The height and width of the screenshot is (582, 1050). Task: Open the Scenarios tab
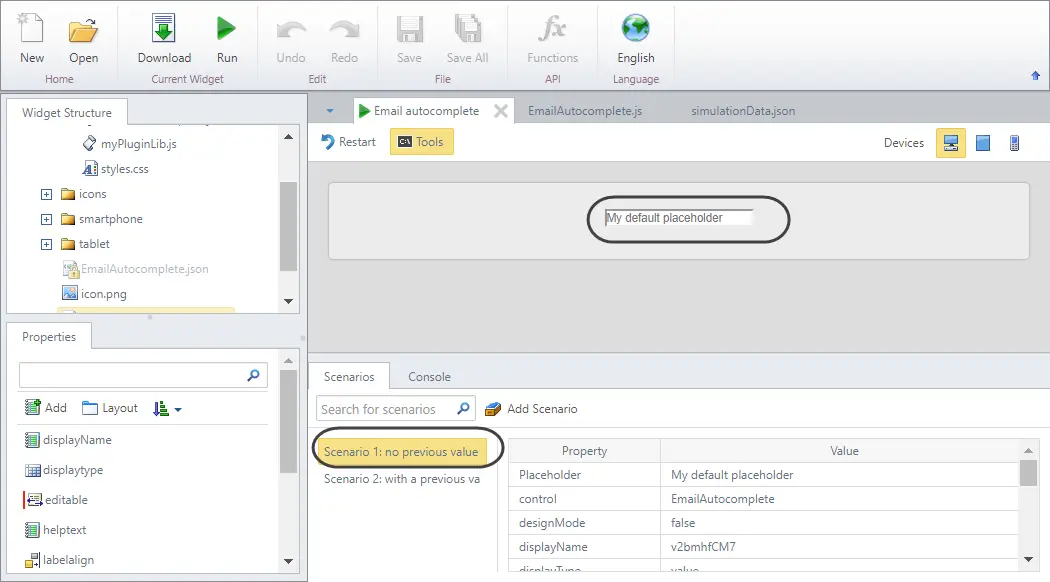click(349, 377)
